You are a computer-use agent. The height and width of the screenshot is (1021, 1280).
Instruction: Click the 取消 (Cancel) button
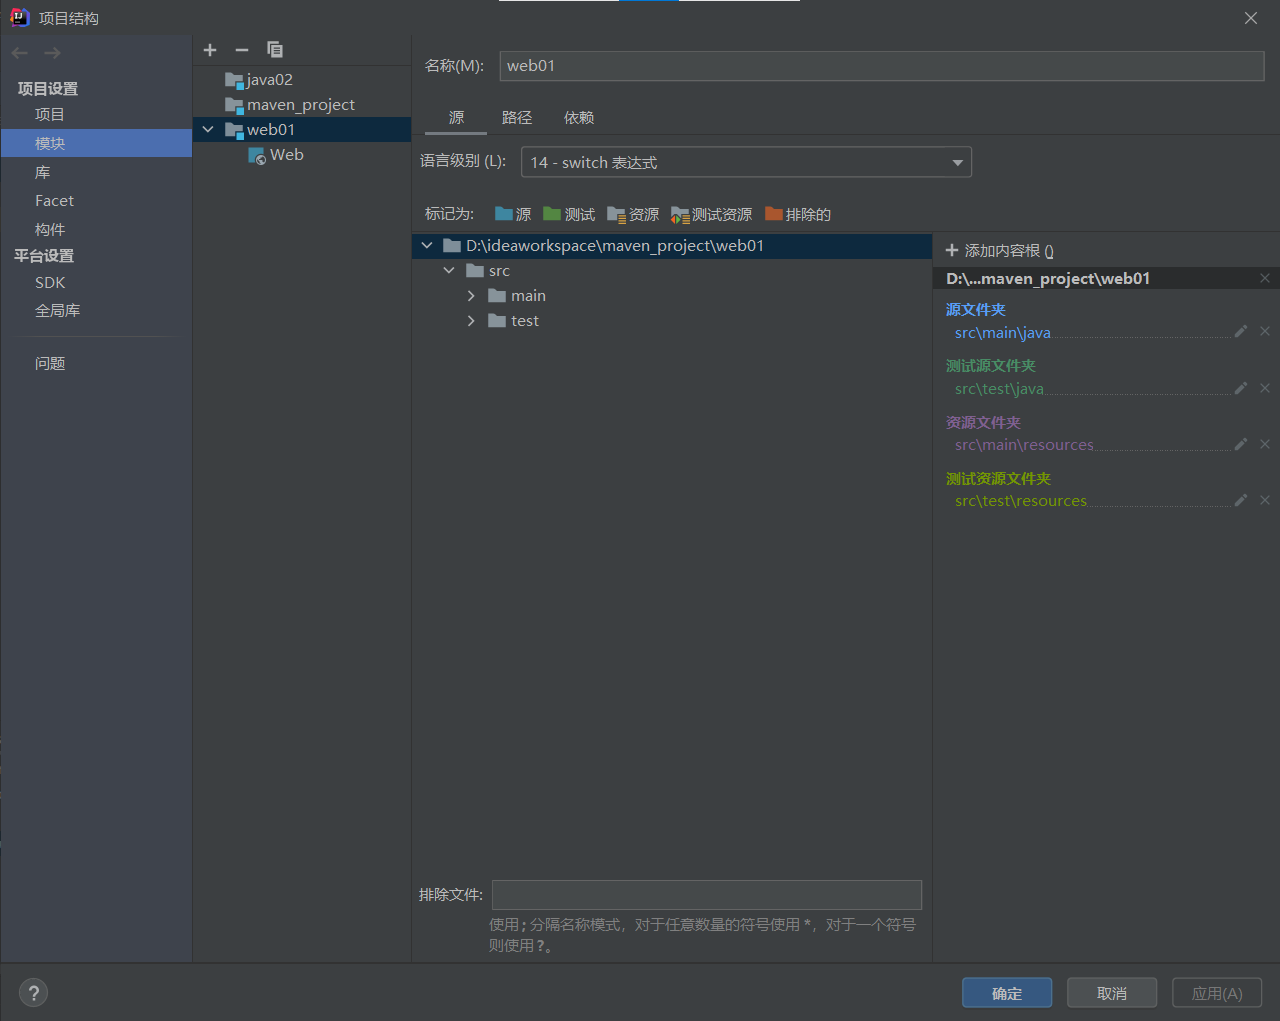1112,993
